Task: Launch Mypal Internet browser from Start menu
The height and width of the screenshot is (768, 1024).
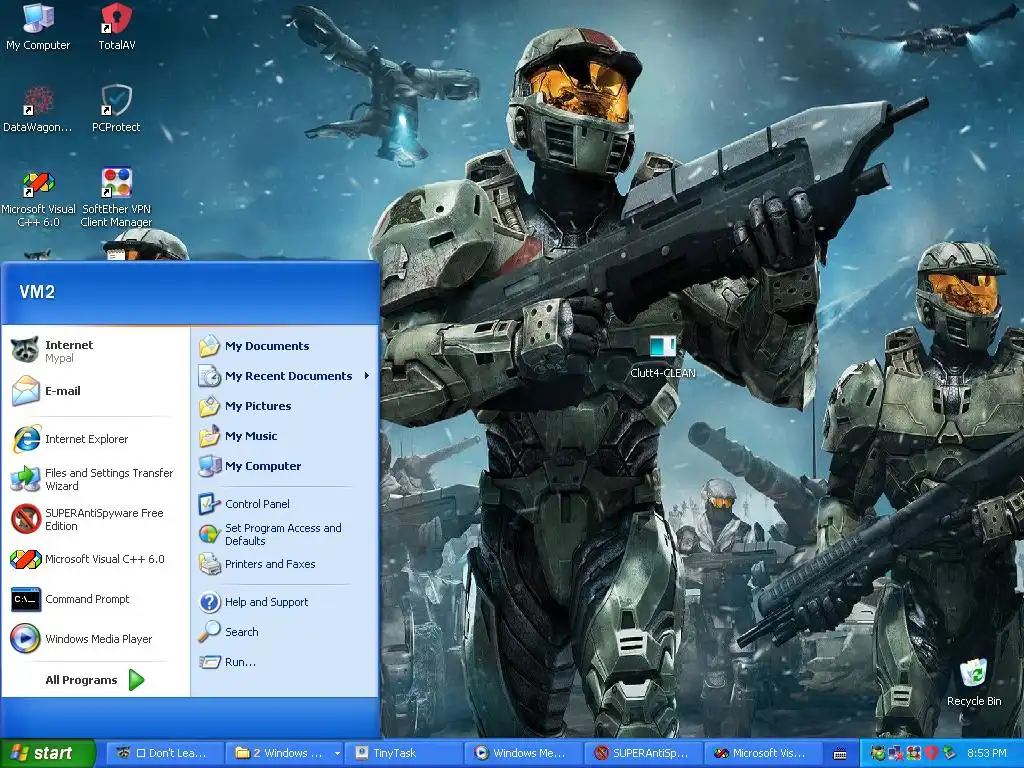Action: coord(95,351)
